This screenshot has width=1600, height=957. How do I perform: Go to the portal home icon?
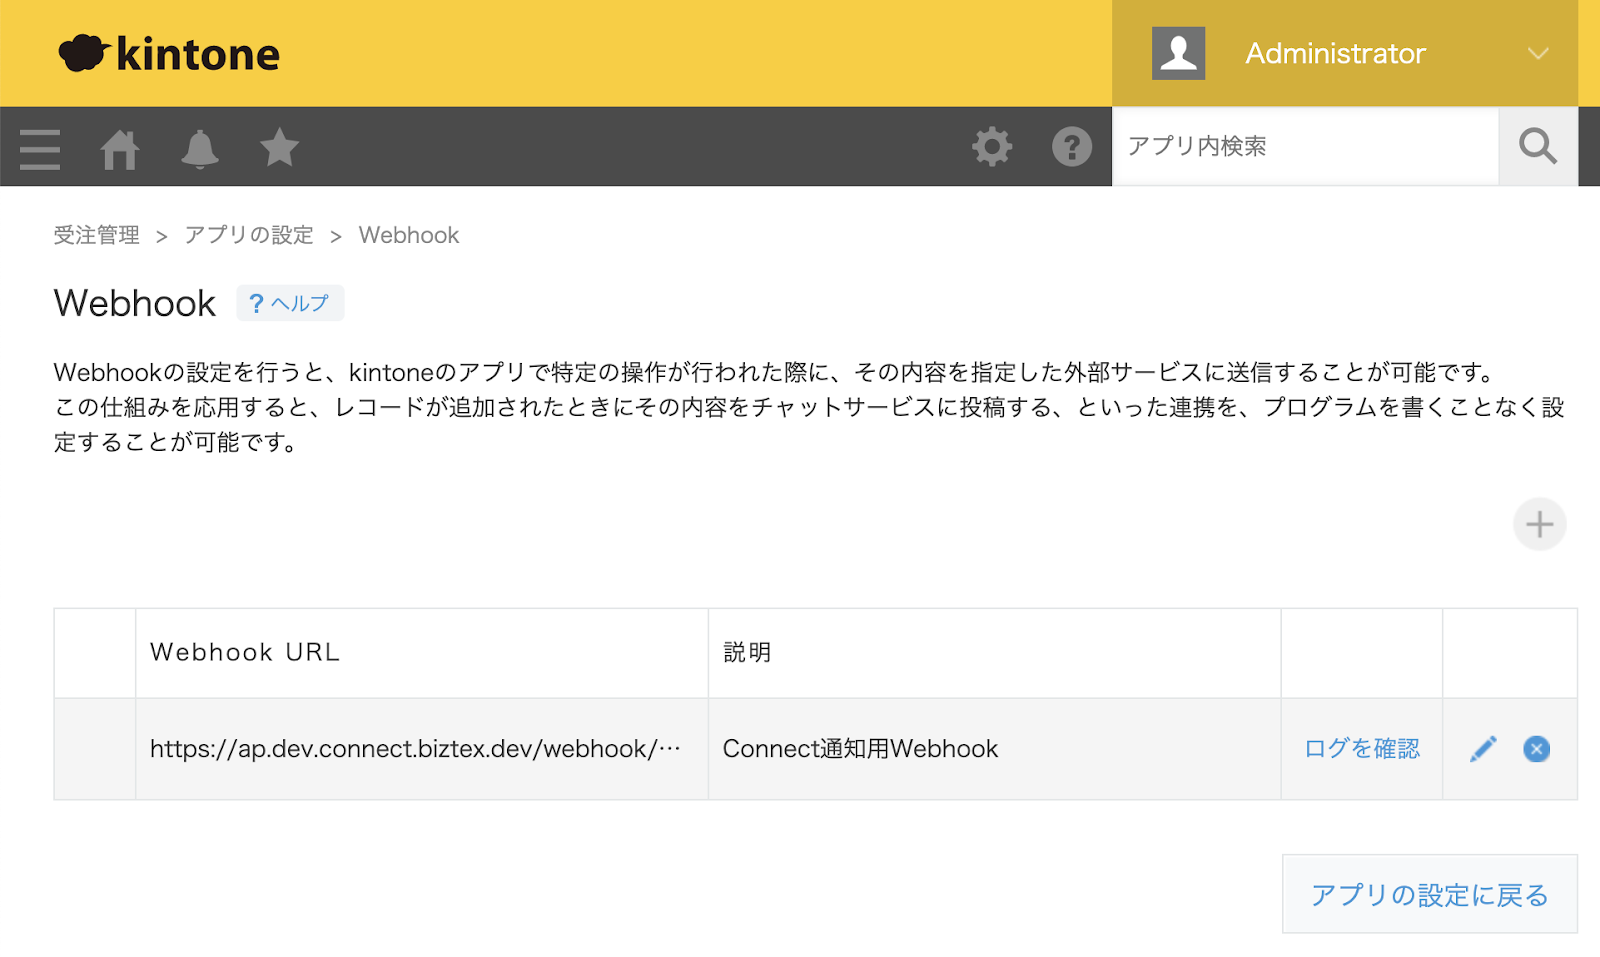point(120,149)
